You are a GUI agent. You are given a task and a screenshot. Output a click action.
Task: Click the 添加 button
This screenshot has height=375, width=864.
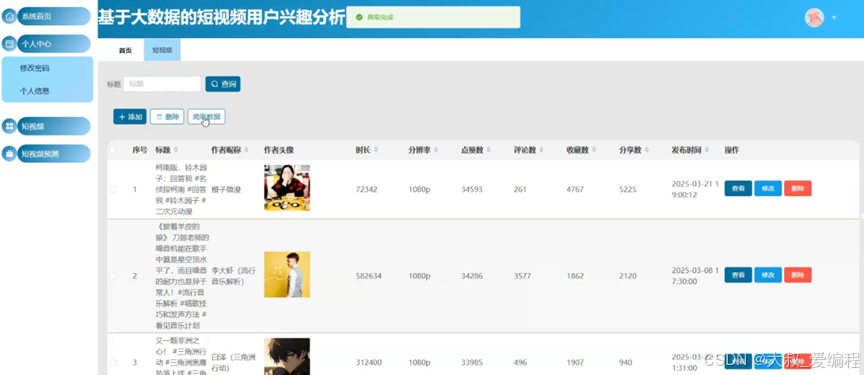[x=130, y=117]
